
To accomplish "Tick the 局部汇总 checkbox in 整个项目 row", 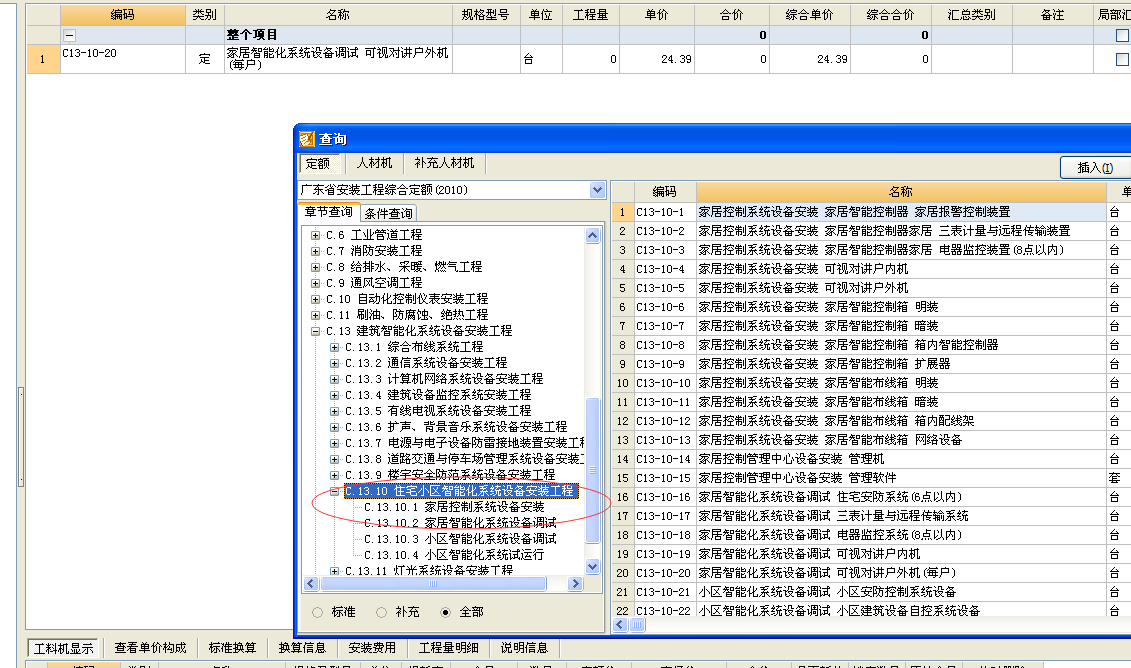I will (x=1122, y=35).
